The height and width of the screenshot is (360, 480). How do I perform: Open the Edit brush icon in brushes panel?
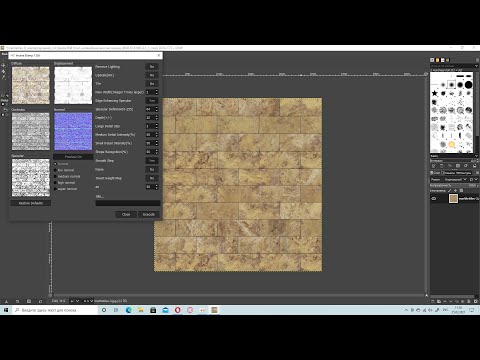[433, 166]
